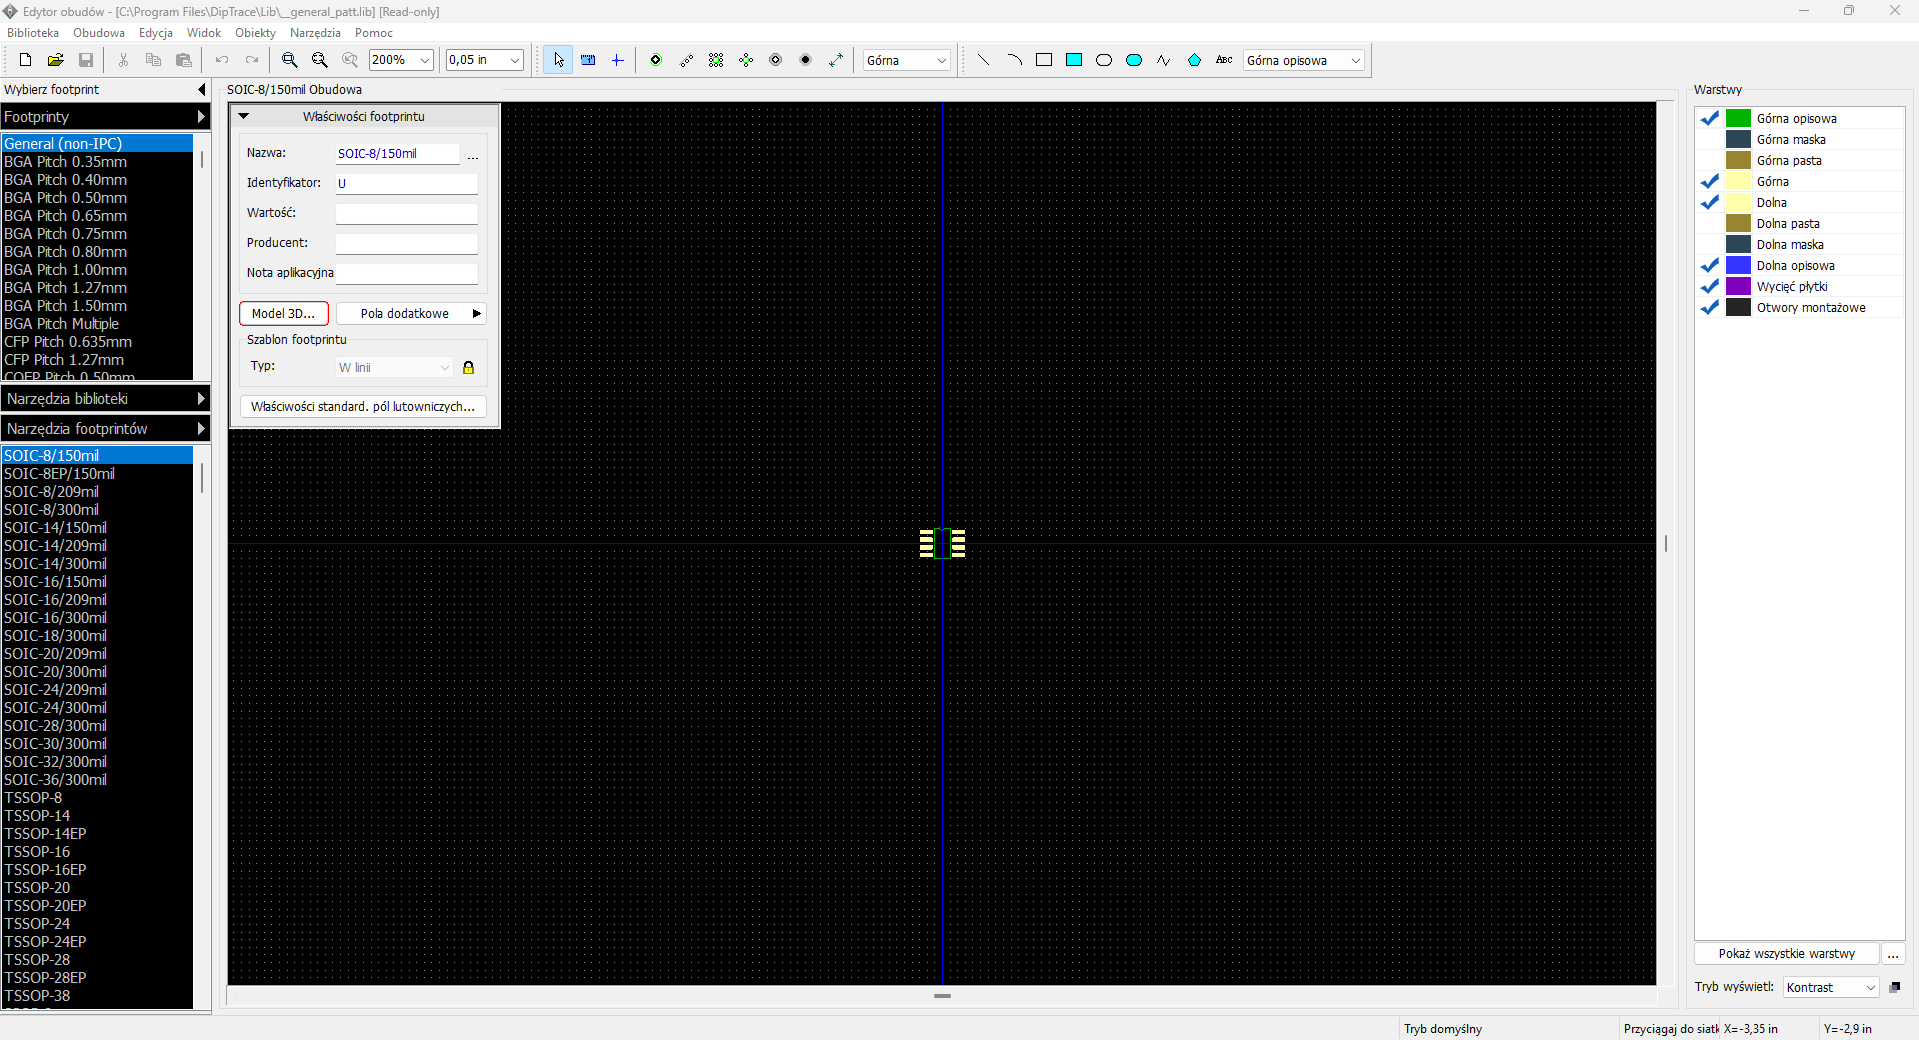Open the Narzędzia menu

315,33
